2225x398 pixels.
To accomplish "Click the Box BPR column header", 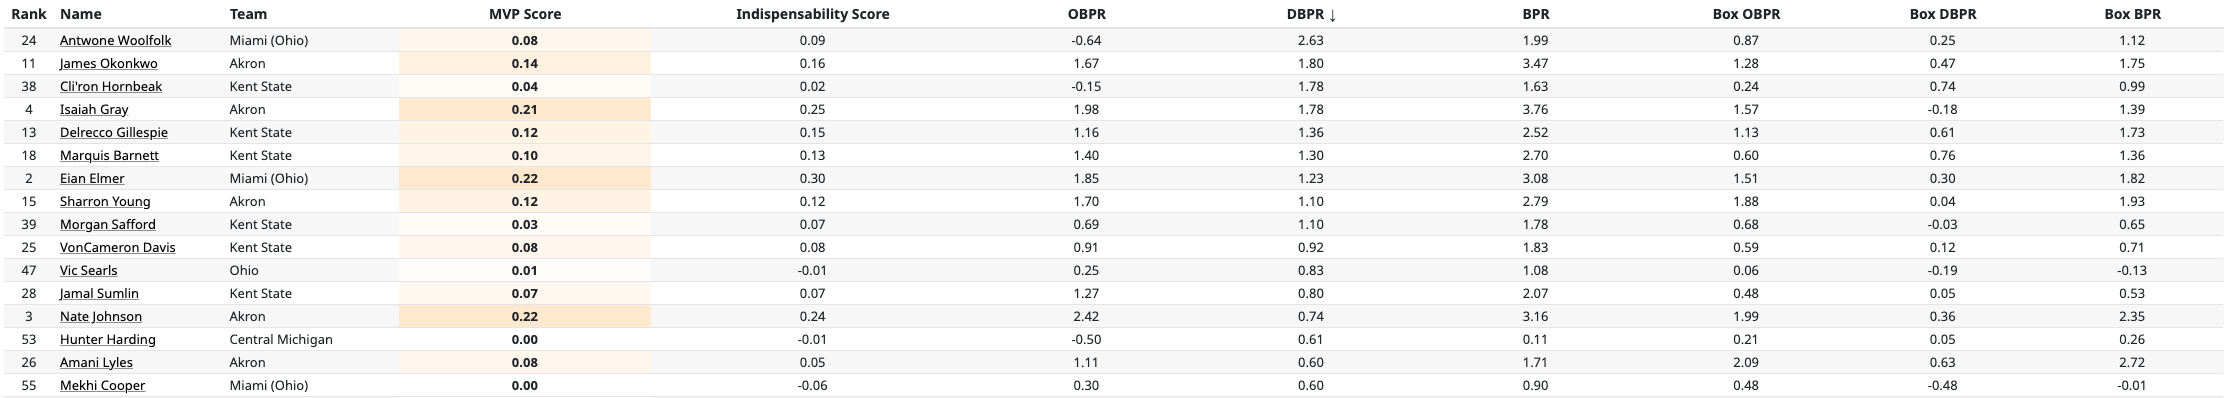I will [x=2131, y=14].
